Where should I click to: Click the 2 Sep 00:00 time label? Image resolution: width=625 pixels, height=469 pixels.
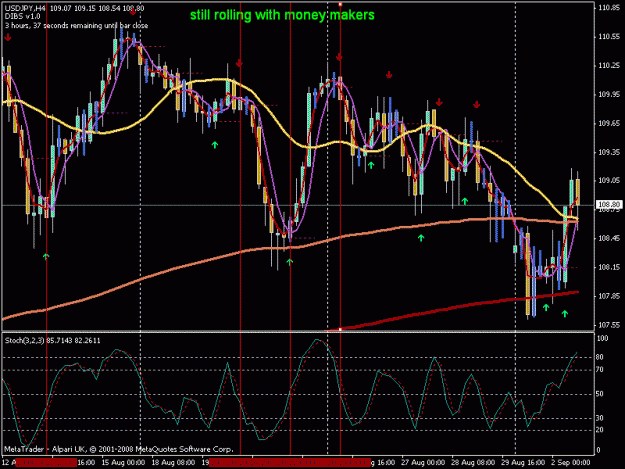tap(570, 463)
